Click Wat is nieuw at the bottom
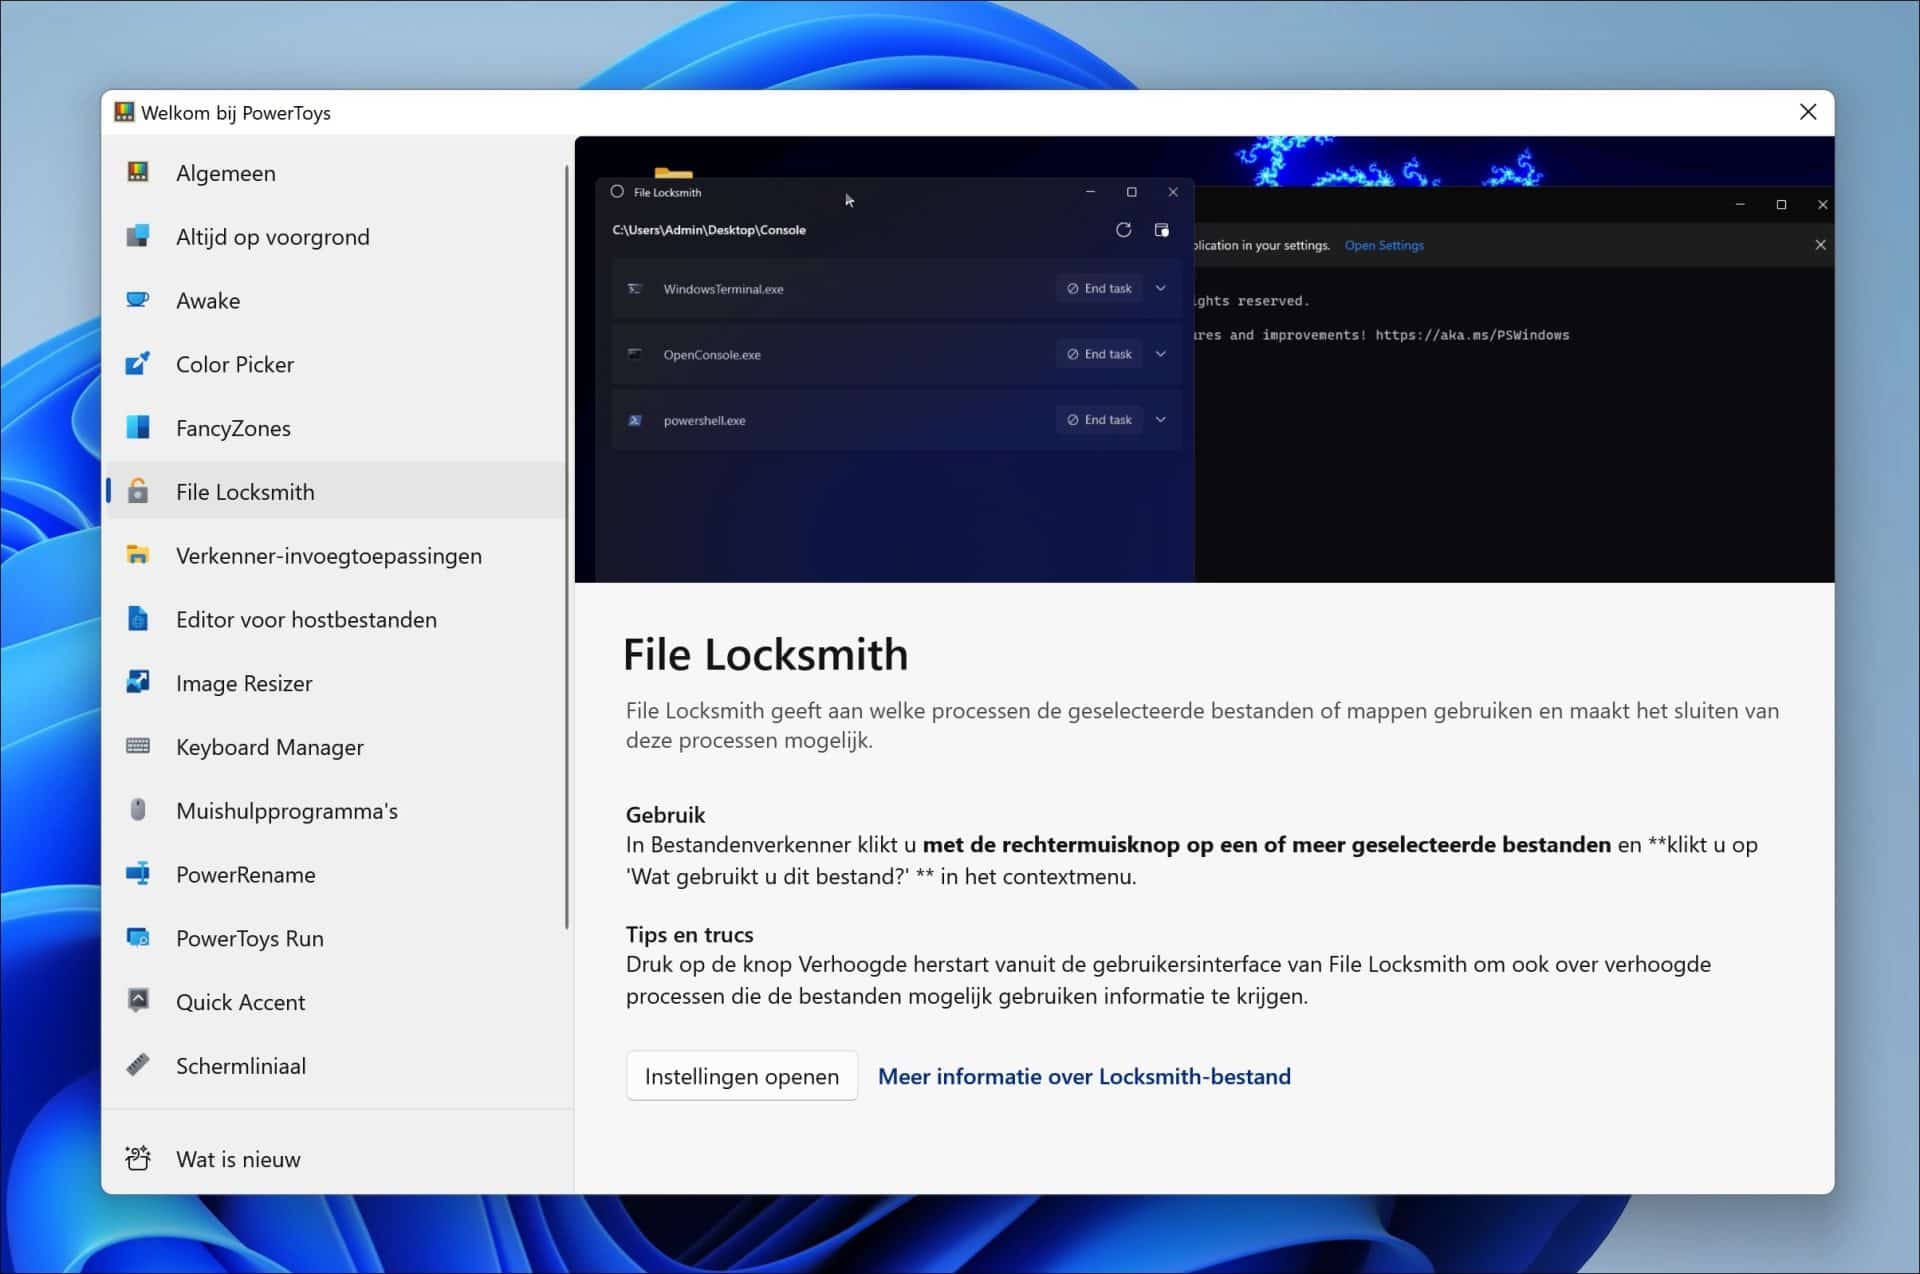This screenshot has width=1920, height=1274. tap(336, 1159)
